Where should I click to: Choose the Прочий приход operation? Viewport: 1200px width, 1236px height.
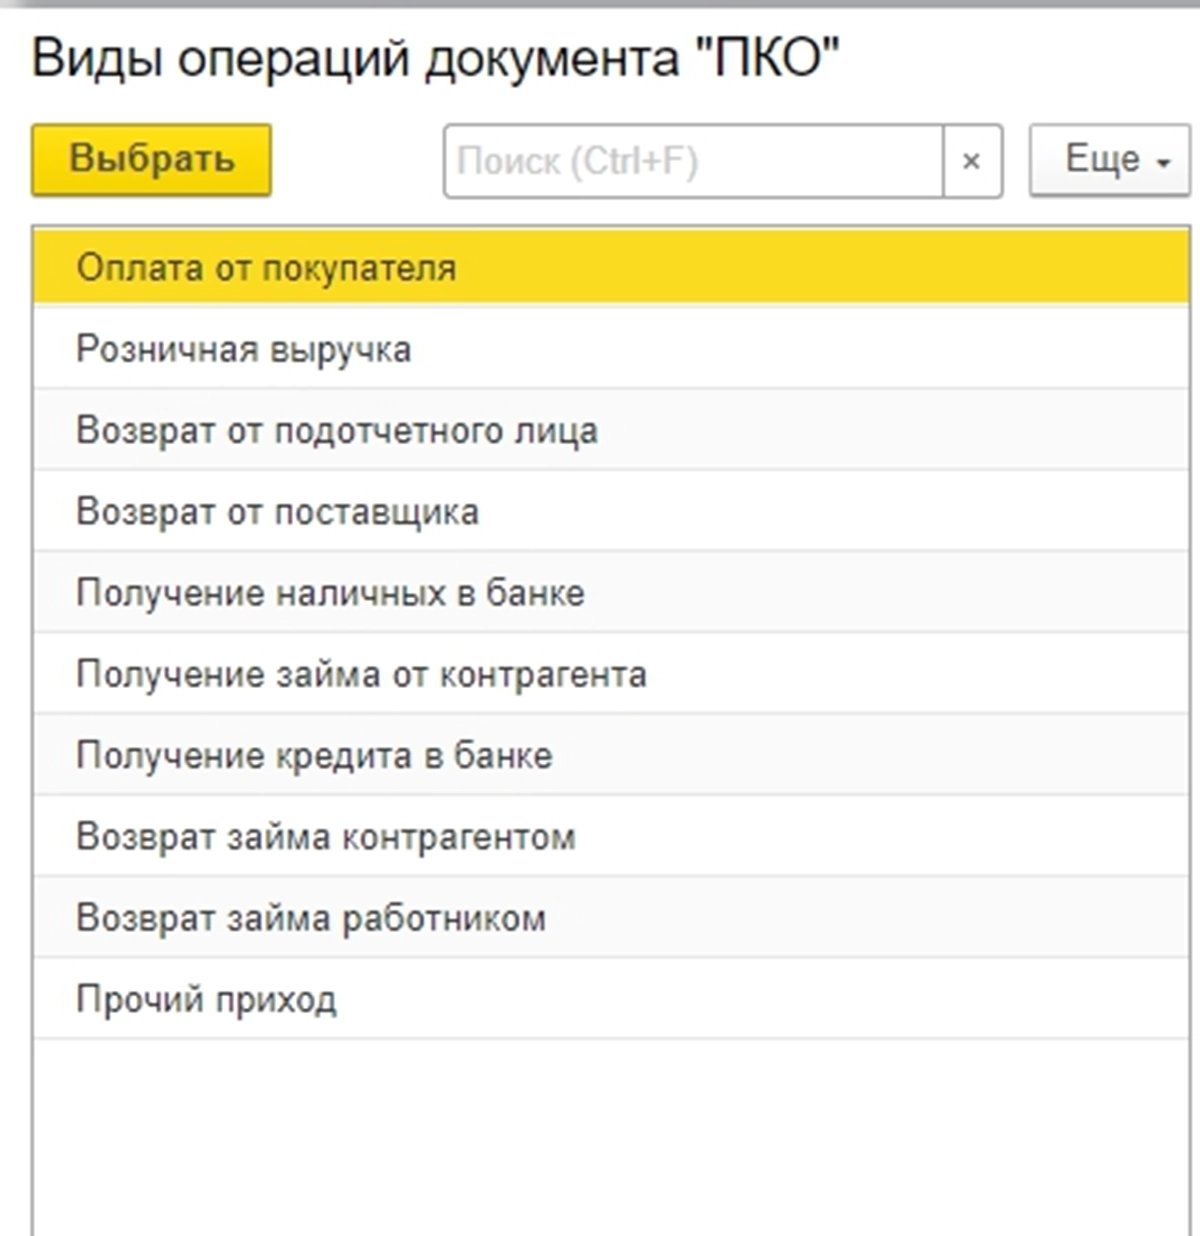(x=207, y=999)
